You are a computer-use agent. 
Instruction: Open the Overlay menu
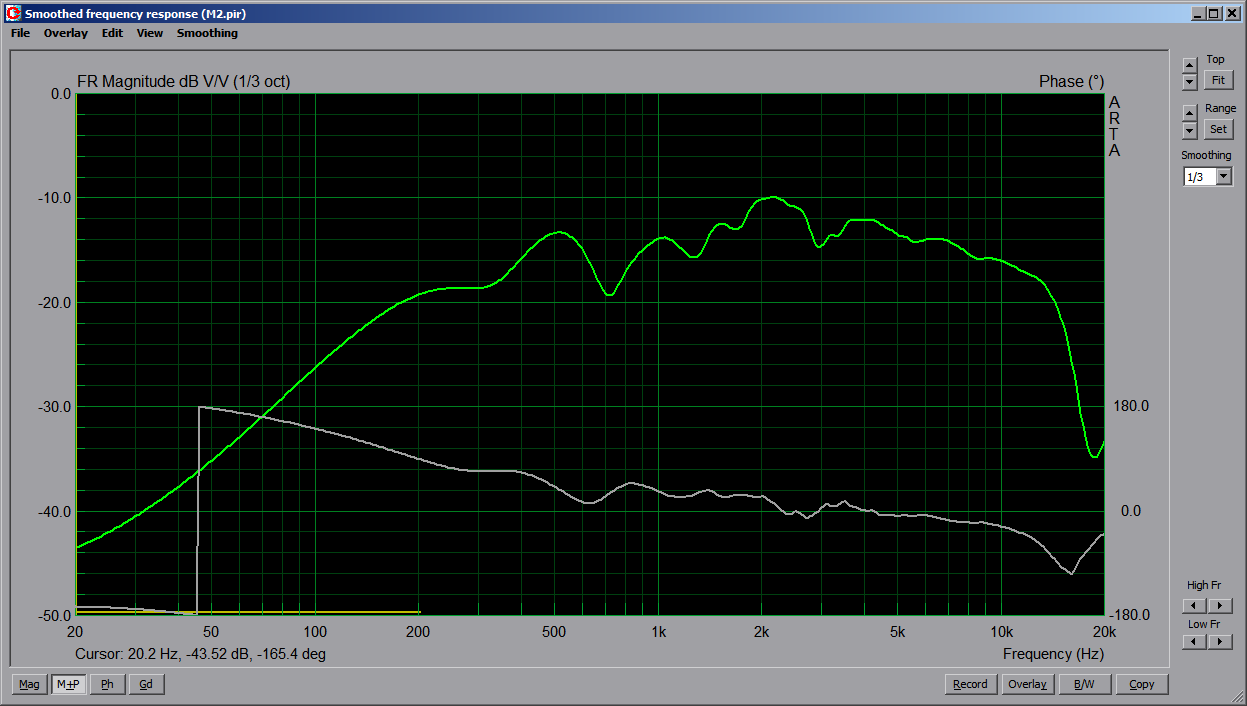pyautogui.click(x=65, y=33)
